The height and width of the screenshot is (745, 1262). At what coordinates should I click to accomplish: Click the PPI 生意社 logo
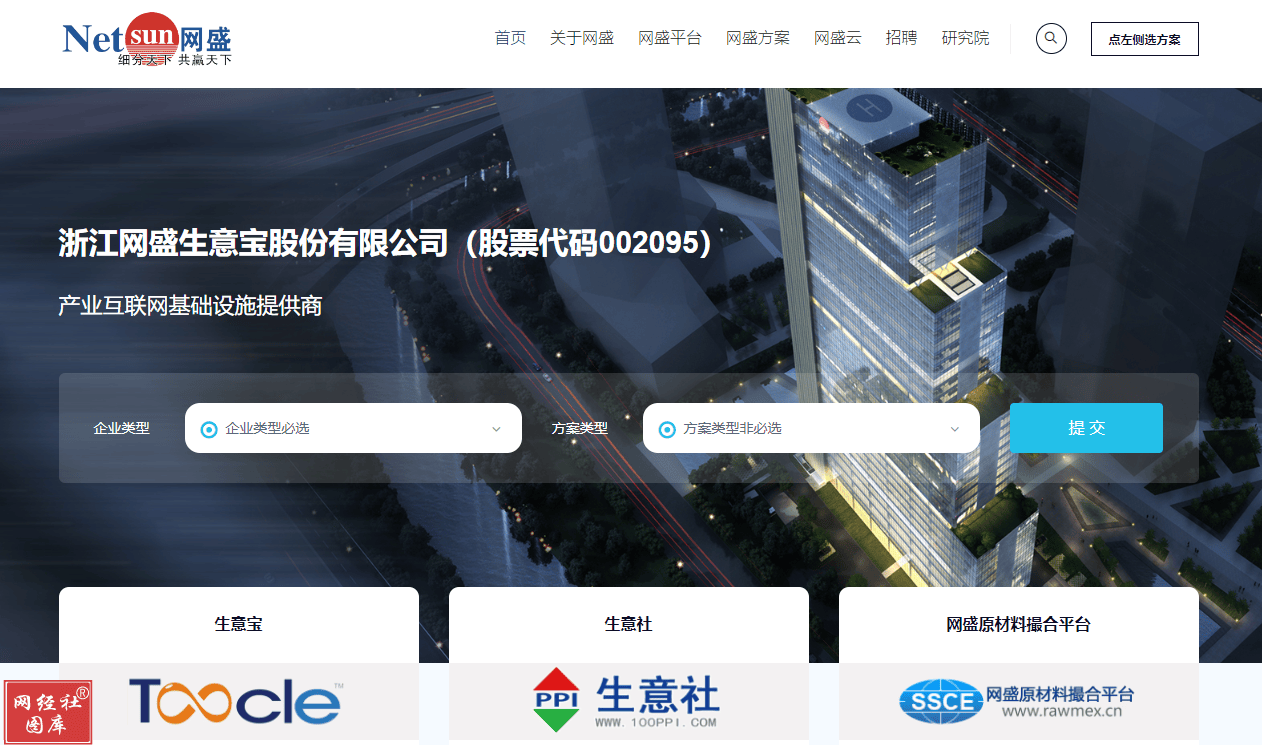point(626,699)
